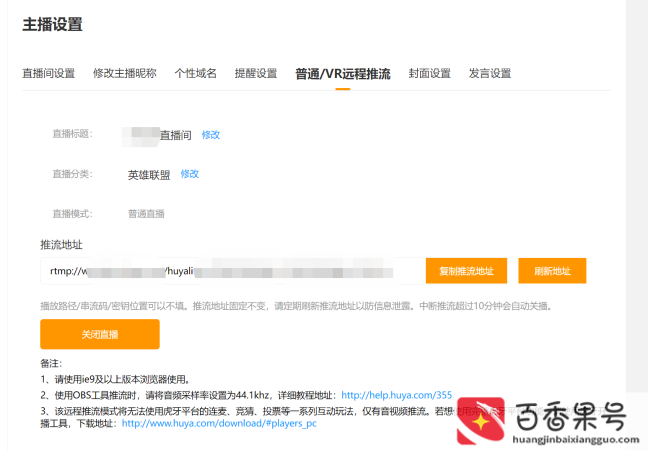Click the 直播标题 label
648x450 pixels.
(x=72, y=134)
